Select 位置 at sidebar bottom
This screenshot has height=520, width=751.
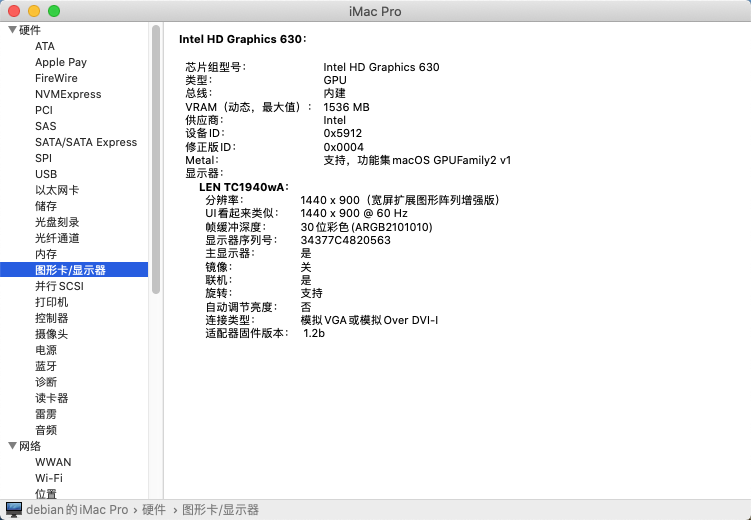pos(46,494)
